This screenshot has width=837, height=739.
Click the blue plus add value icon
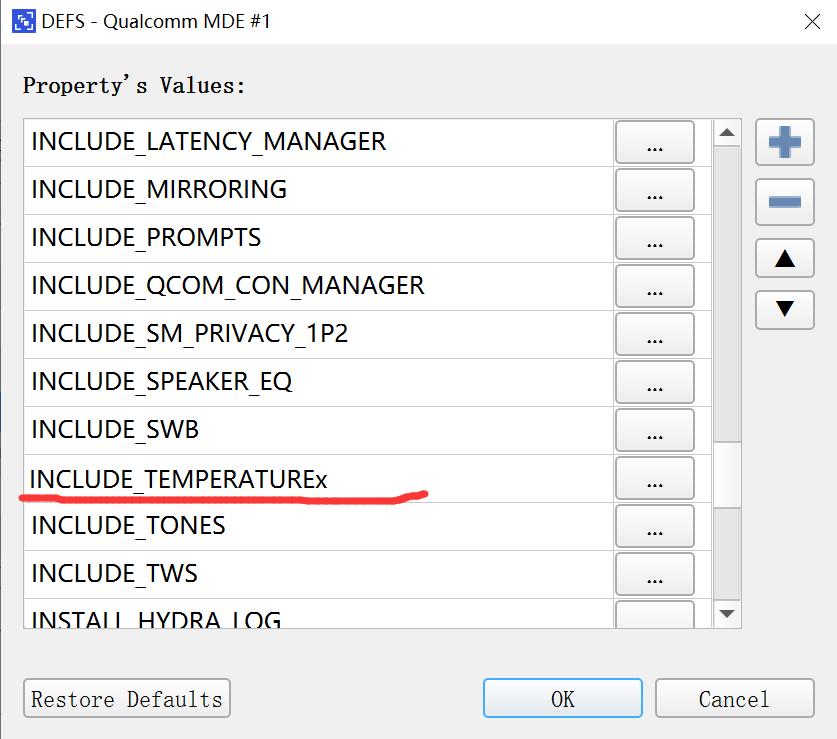click(784, 142)
